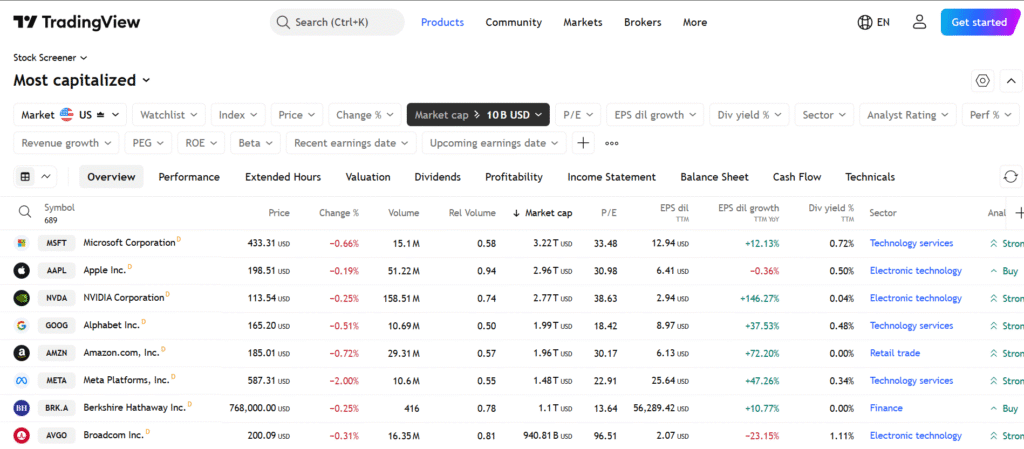Open Recent earnings date filter
Image resolution: width=1024 pixels, height=449 pixels.
pos(351,143)
